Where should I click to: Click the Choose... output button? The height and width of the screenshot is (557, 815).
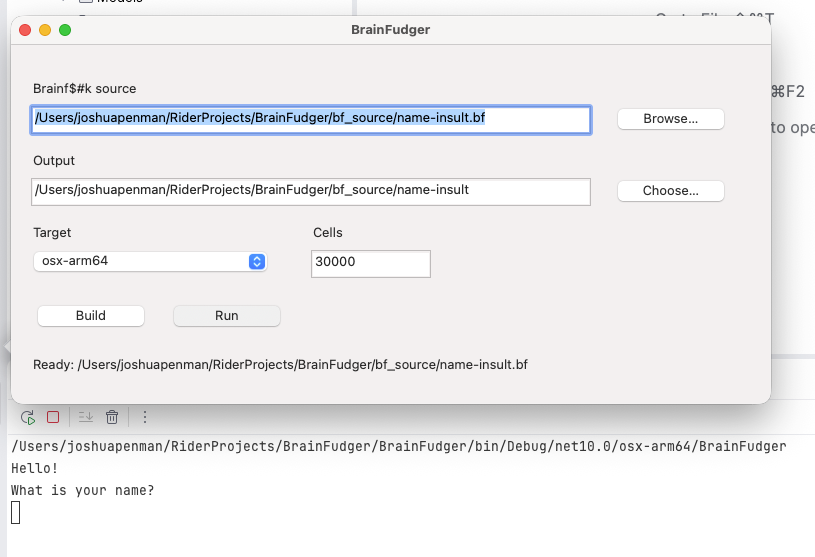pyautogui.click(x=671, y=191)
